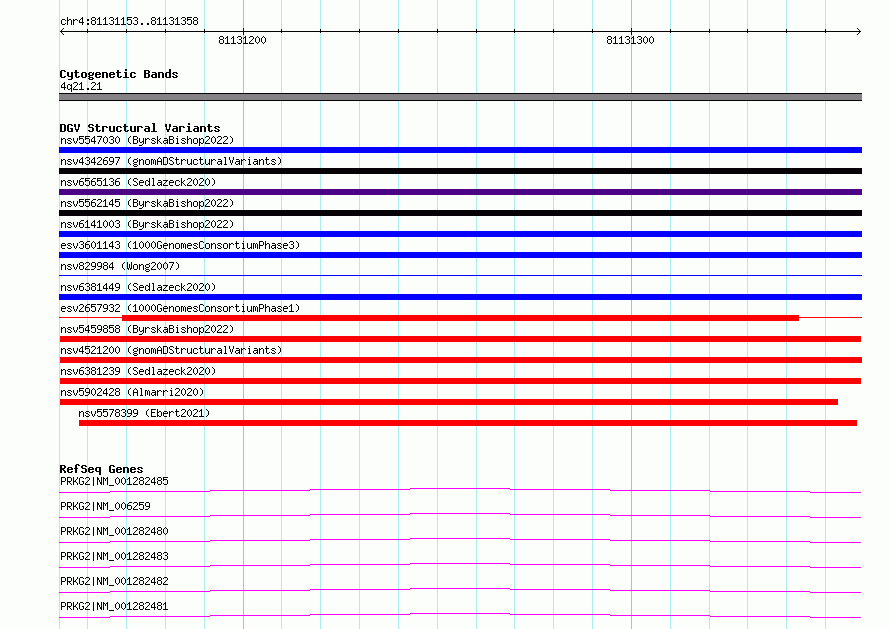The image size is (890, 629).
Task: Open variant nsv6141003 (ByrskaBishop2022) label
Action: [147, 224]
